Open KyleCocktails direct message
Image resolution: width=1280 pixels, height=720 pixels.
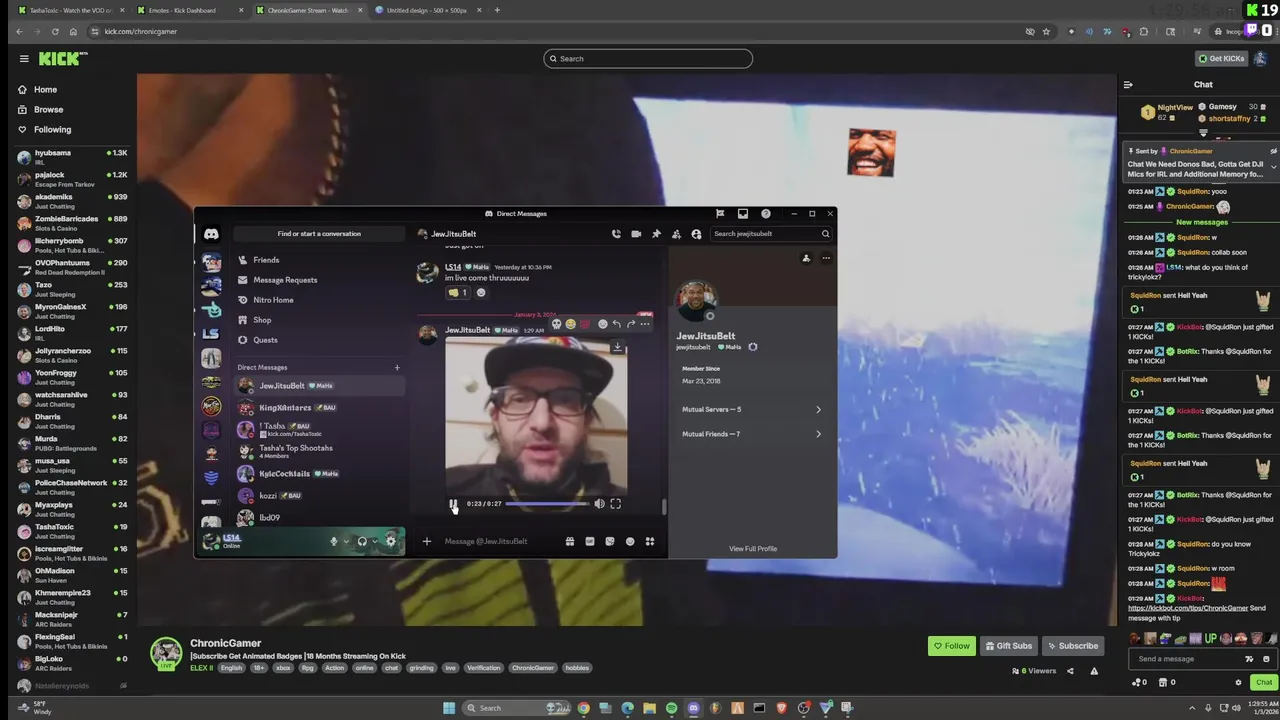pyautogui.click(x=318, y=474)
